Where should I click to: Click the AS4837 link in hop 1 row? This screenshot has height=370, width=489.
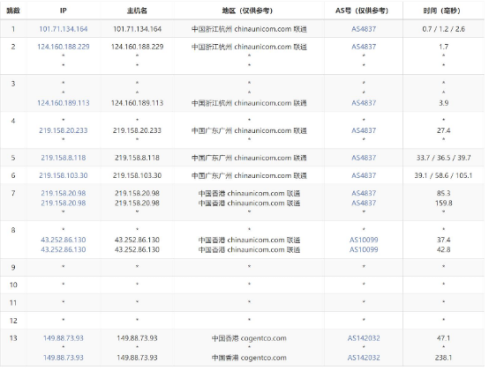tap(364, 29)
